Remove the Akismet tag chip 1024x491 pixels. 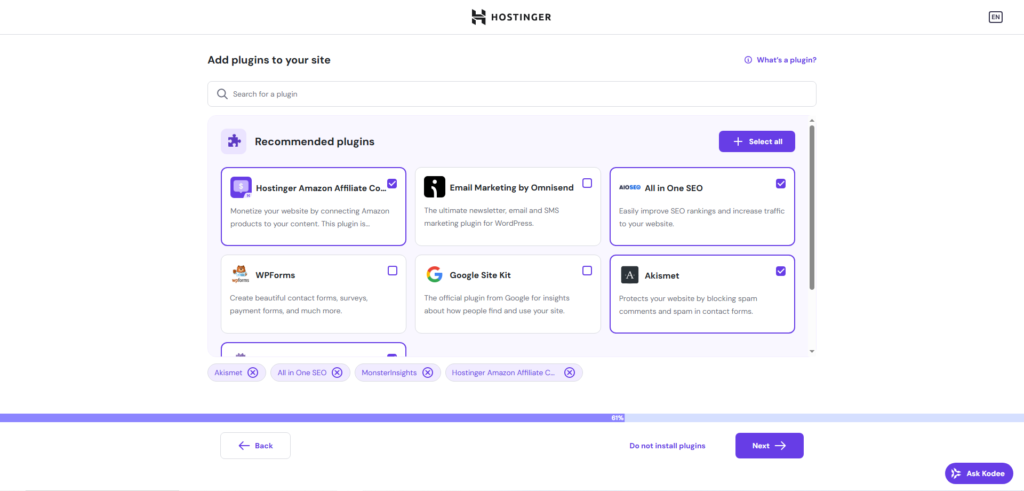pyautogui.click(x=253, y=373)
